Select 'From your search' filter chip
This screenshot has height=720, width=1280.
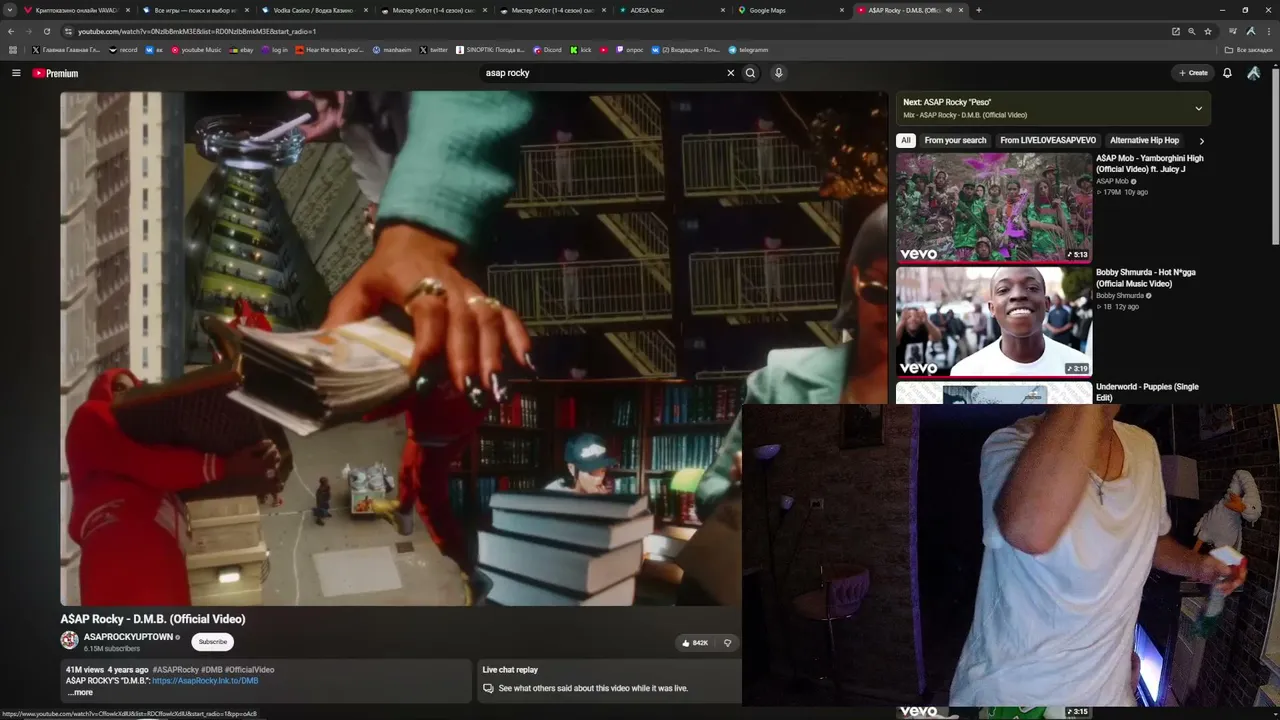click(955, 141)
